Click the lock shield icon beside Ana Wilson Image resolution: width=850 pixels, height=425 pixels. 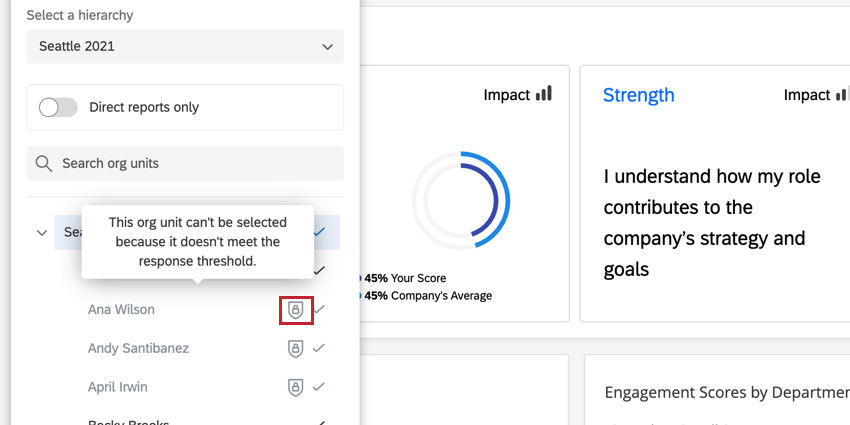[x=295, y=310]
